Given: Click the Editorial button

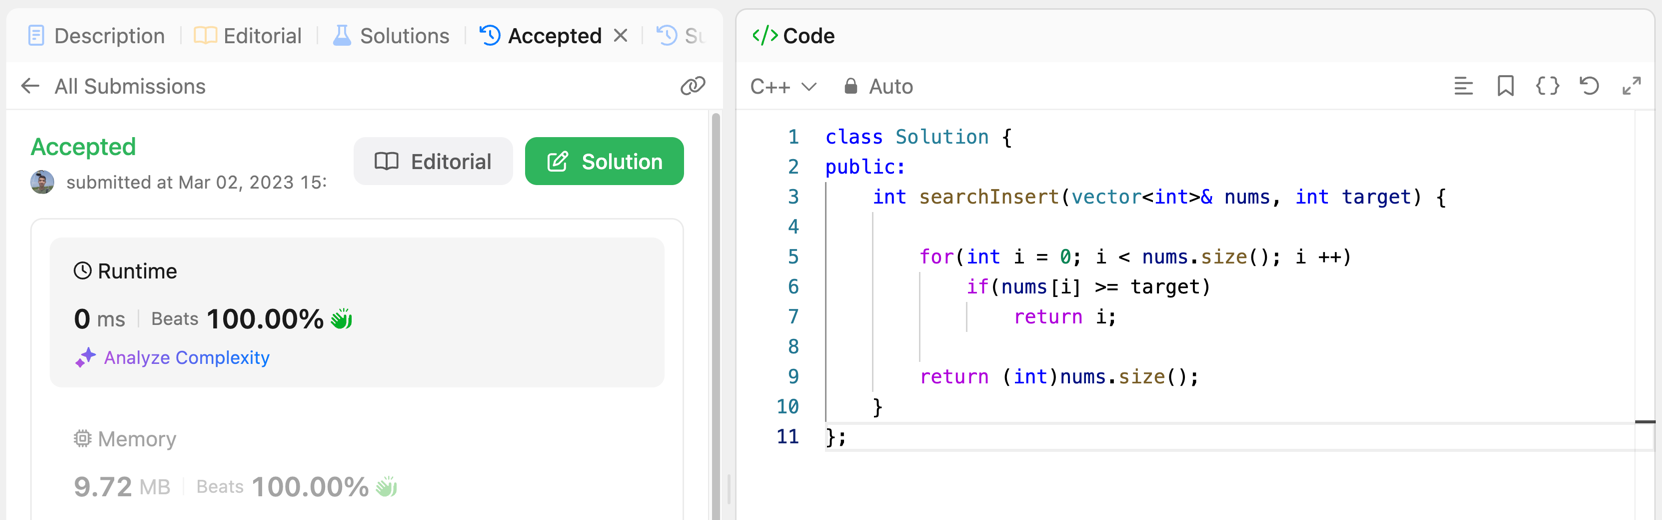Looking at the screenshot, I should coord(433,161).
